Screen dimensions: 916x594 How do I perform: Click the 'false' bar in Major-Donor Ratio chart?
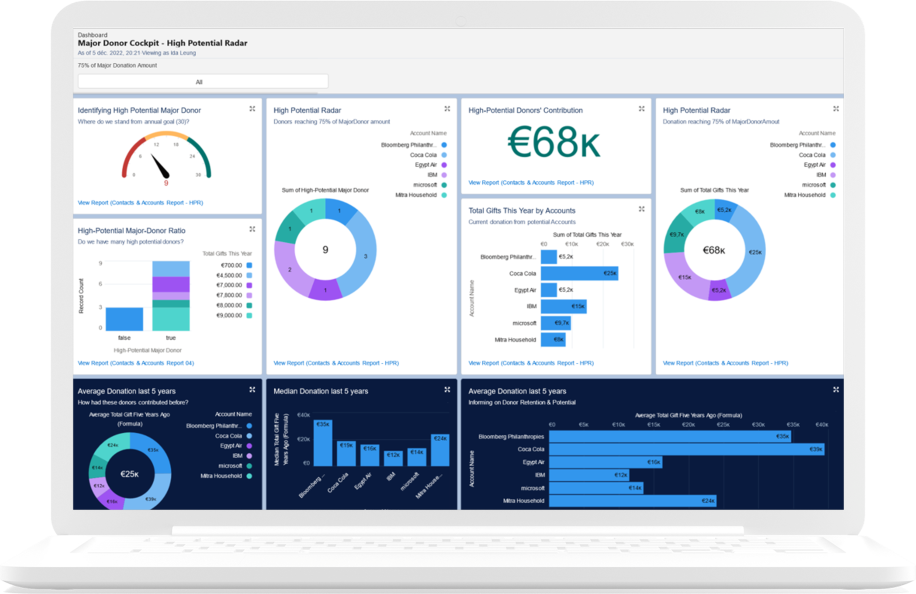tap(125, 319)
